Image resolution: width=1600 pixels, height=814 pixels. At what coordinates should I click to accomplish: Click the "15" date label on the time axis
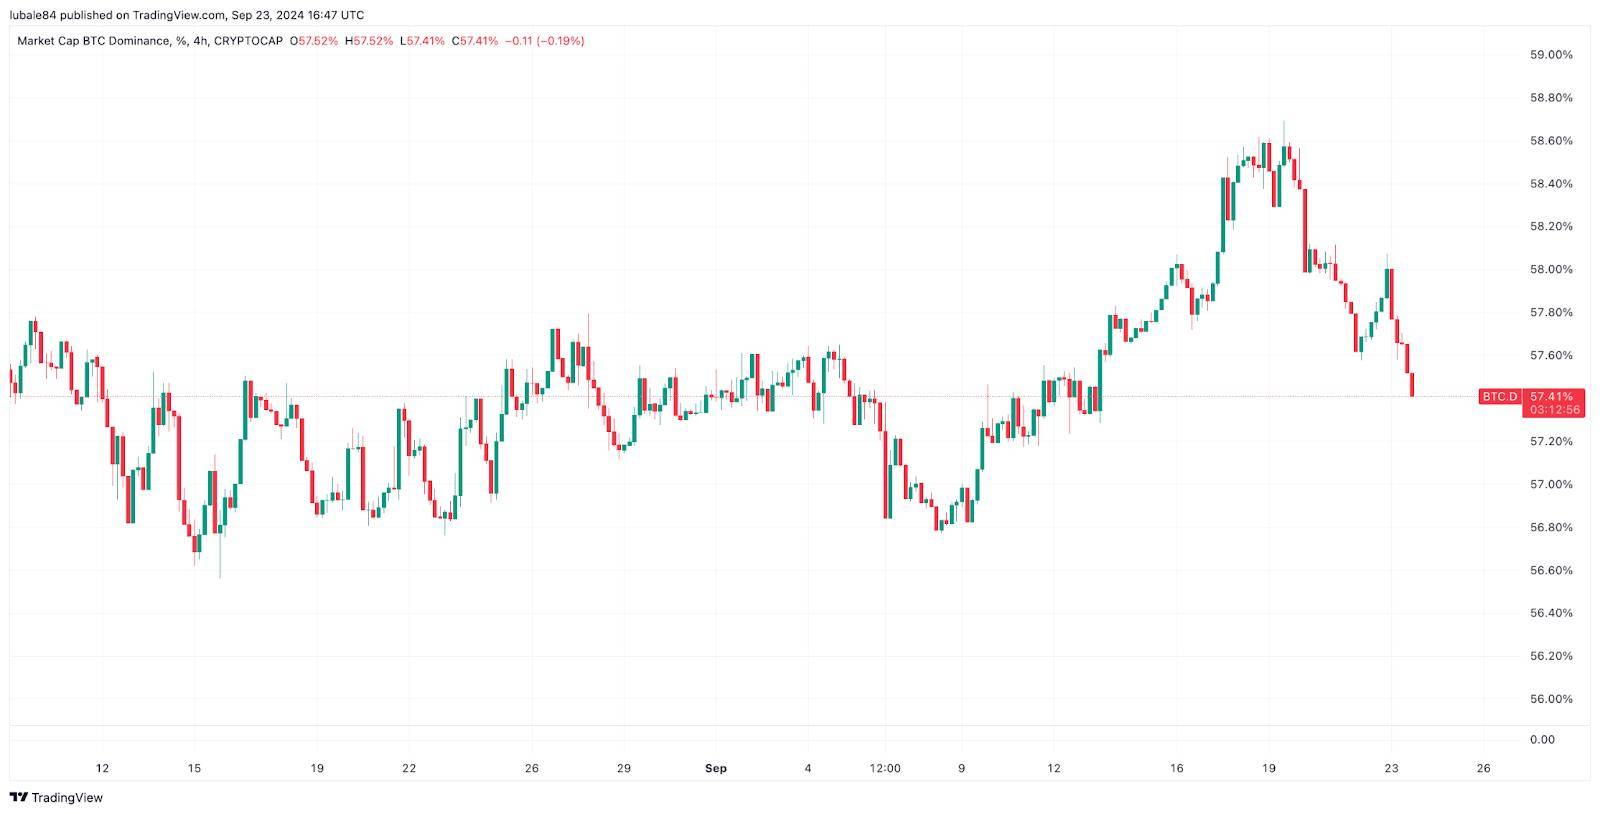(x=194, y=768)
